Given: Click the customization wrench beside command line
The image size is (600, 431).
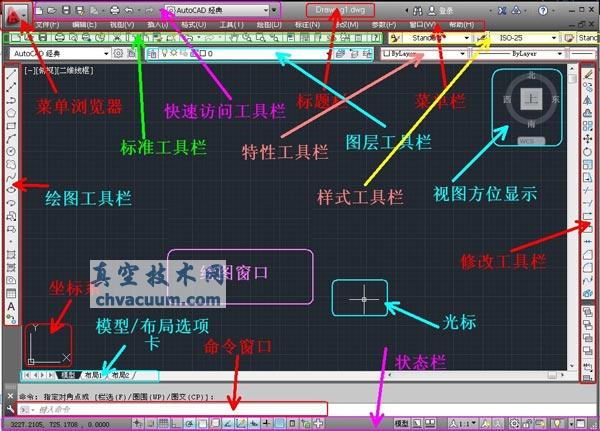Looking at the screenshot, I should coord(11,410).
